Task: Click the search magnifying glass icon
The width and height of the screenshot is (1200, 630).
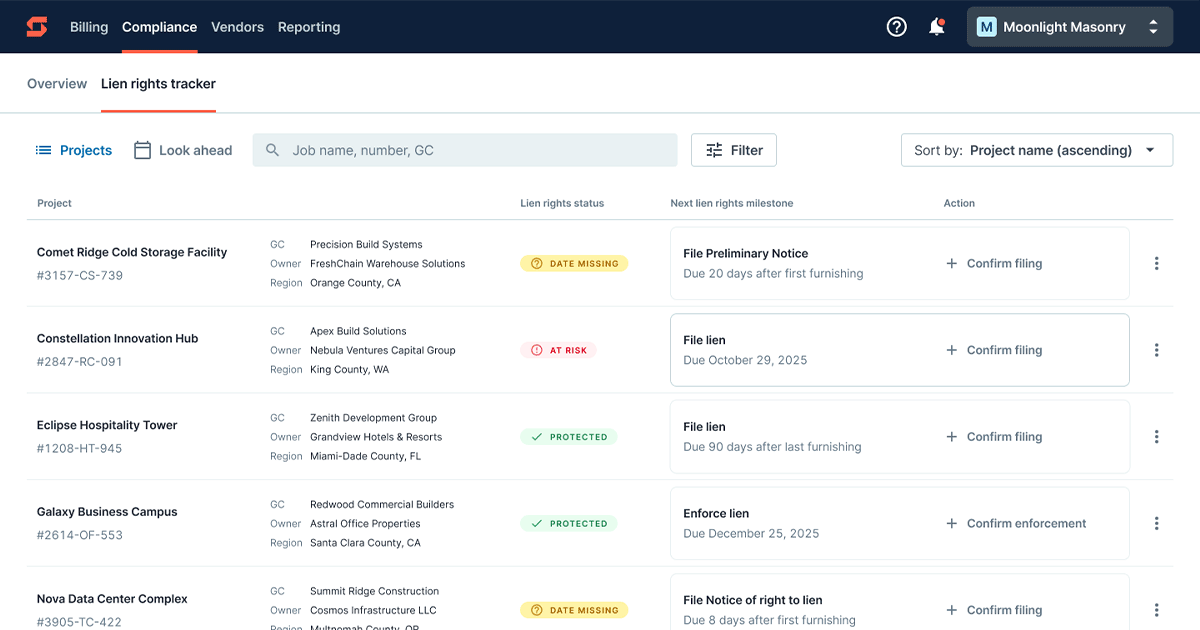Action: coord(271,149)
